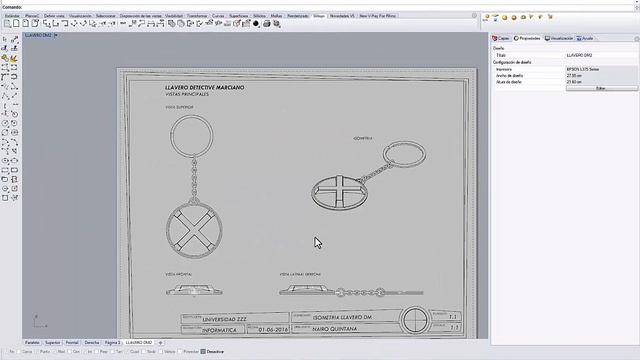The image size is (640, 360).
Task: Select the INFORMATICA title block text
Action: (219, 330)
